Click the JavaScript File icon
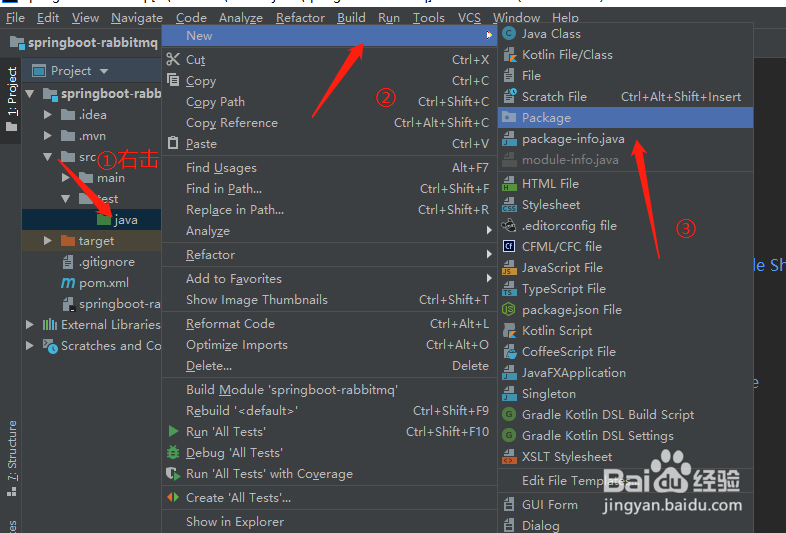 [509, 268]
